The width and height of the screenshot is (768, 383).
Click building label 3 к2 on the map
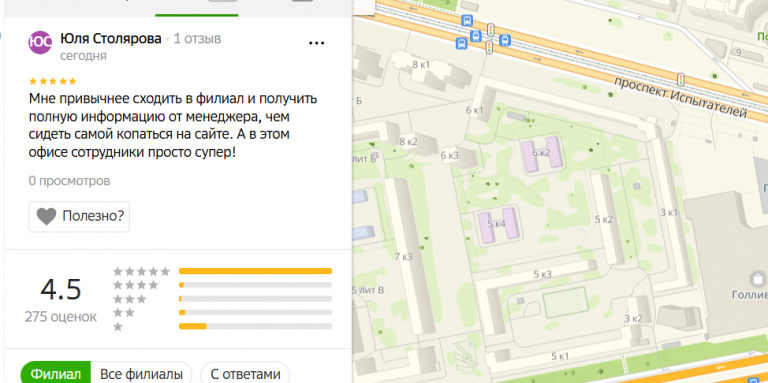click(x=633, y=318)
